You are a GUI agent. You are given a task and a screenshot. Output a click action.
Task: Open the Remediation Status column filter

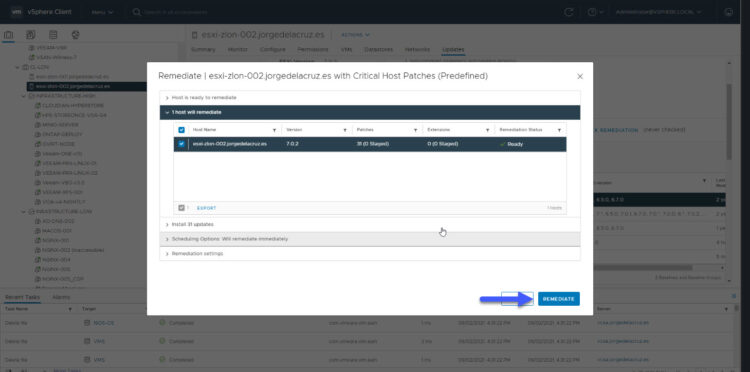pyautogui.click(x=559, y=130)
